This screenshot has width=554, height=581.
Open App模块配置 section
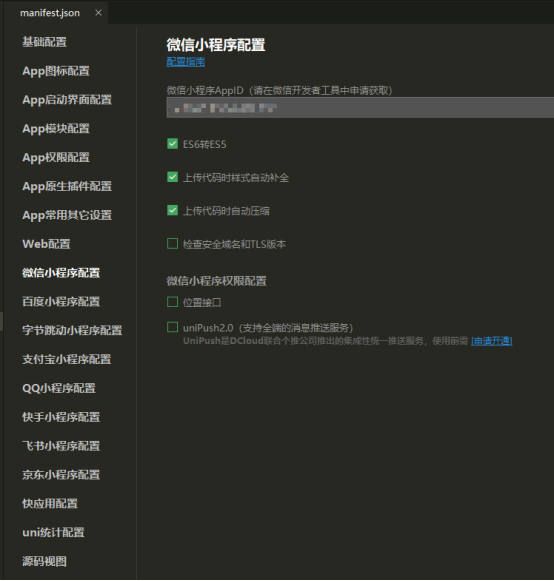pyautogui.click(x=56, y=129)
